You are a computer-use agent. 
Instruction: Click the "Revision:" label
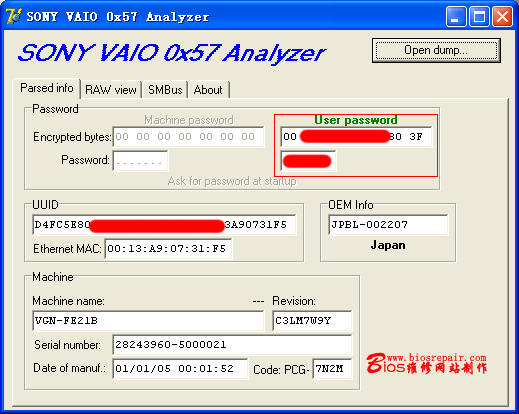pyautogui.click(x=294, y=301)
